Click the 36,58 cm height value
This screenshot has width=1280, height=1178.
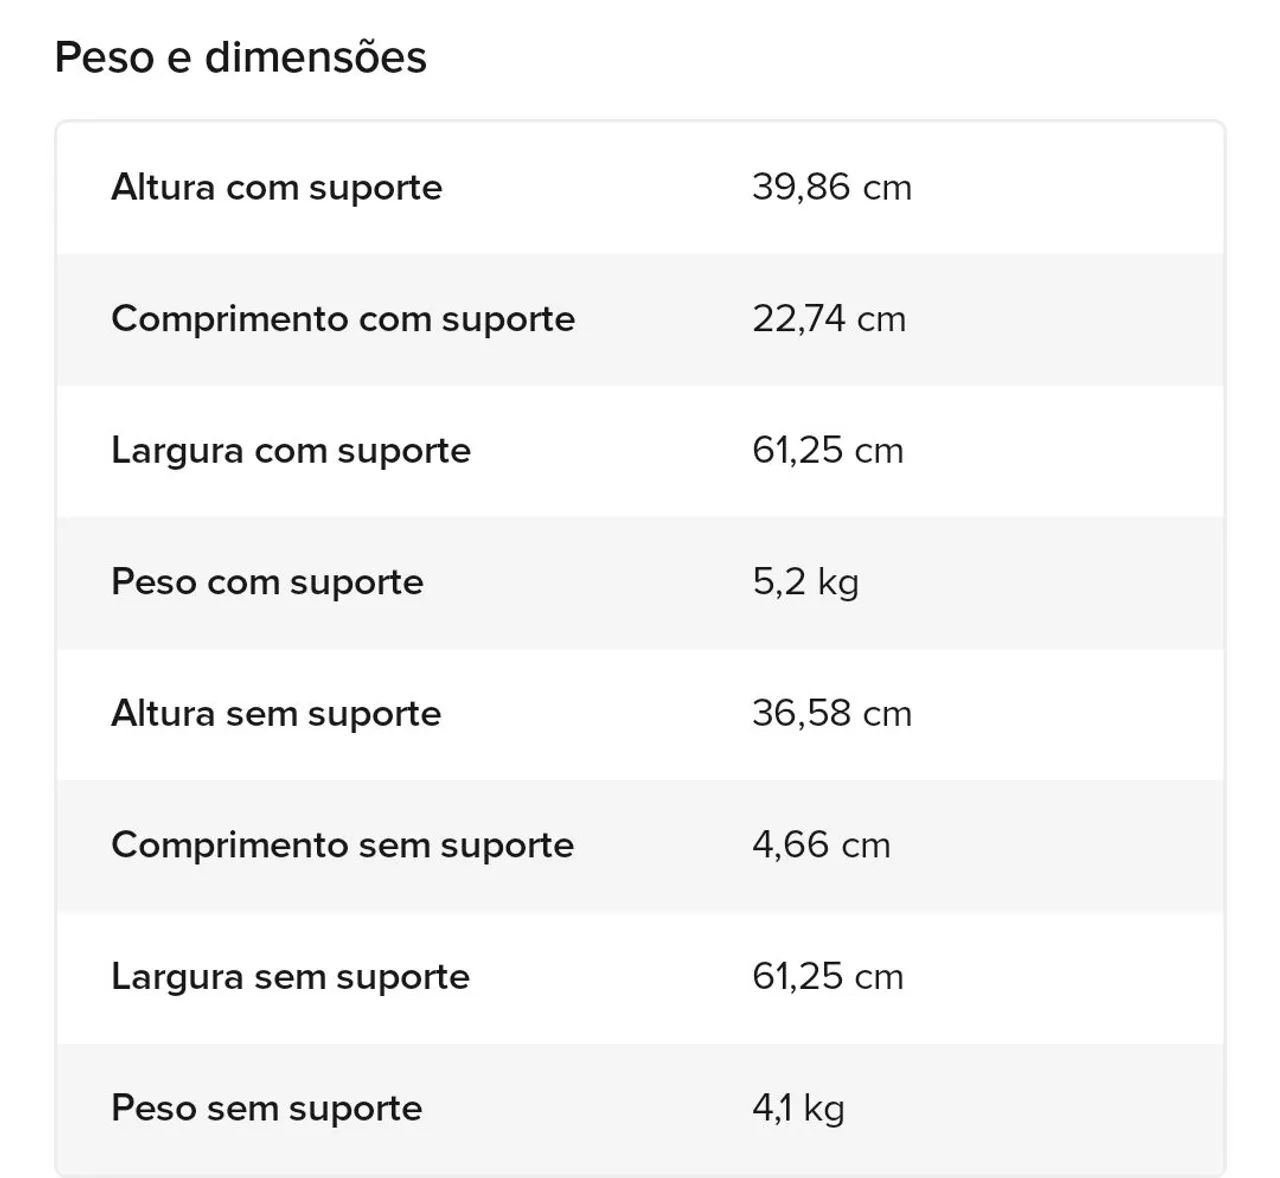coord(831,713)
